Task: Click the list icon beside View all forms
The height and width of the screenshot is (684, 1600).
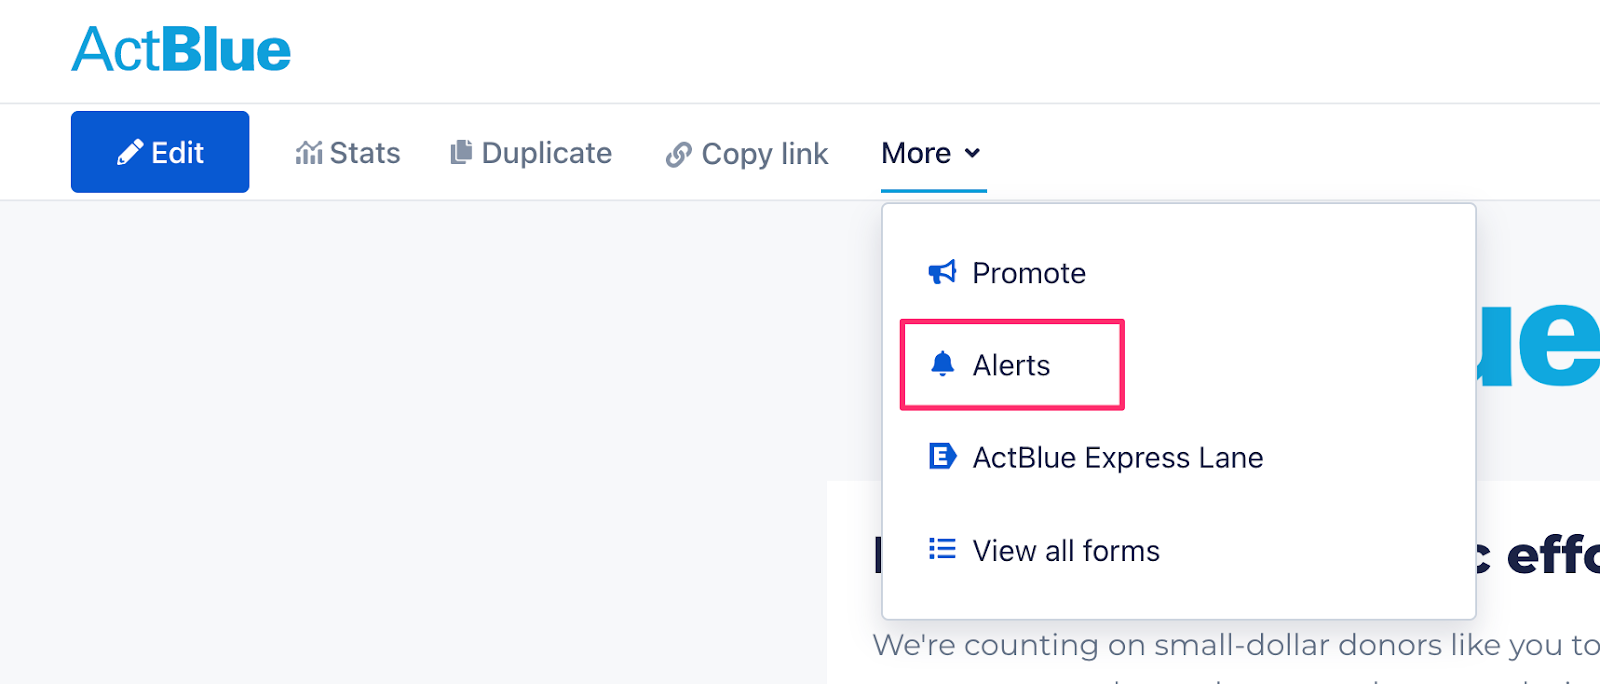Action: [942, 549]
